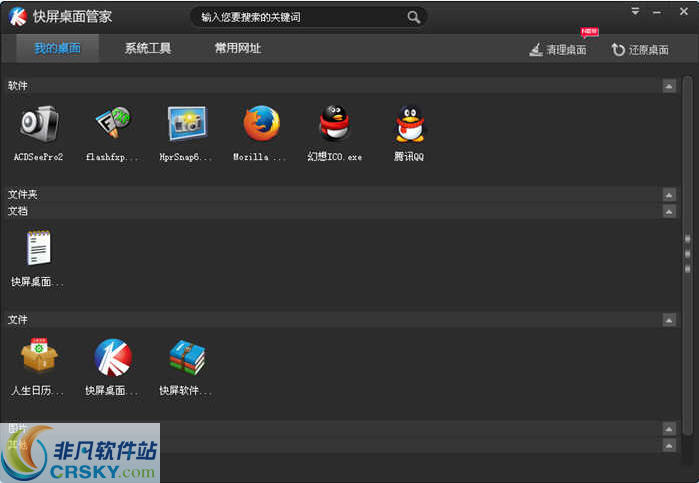
Task: Toggle the 图片 section arrow
Action: 669,429
